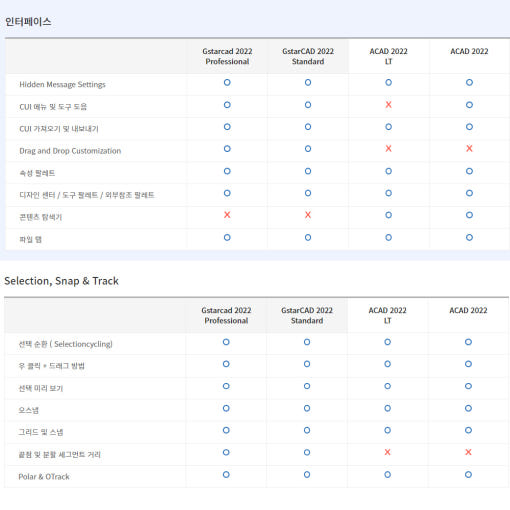Click the 콘텐츠 탐색기 row label
Screen dimensions: 510x510
tap(40, 217)
